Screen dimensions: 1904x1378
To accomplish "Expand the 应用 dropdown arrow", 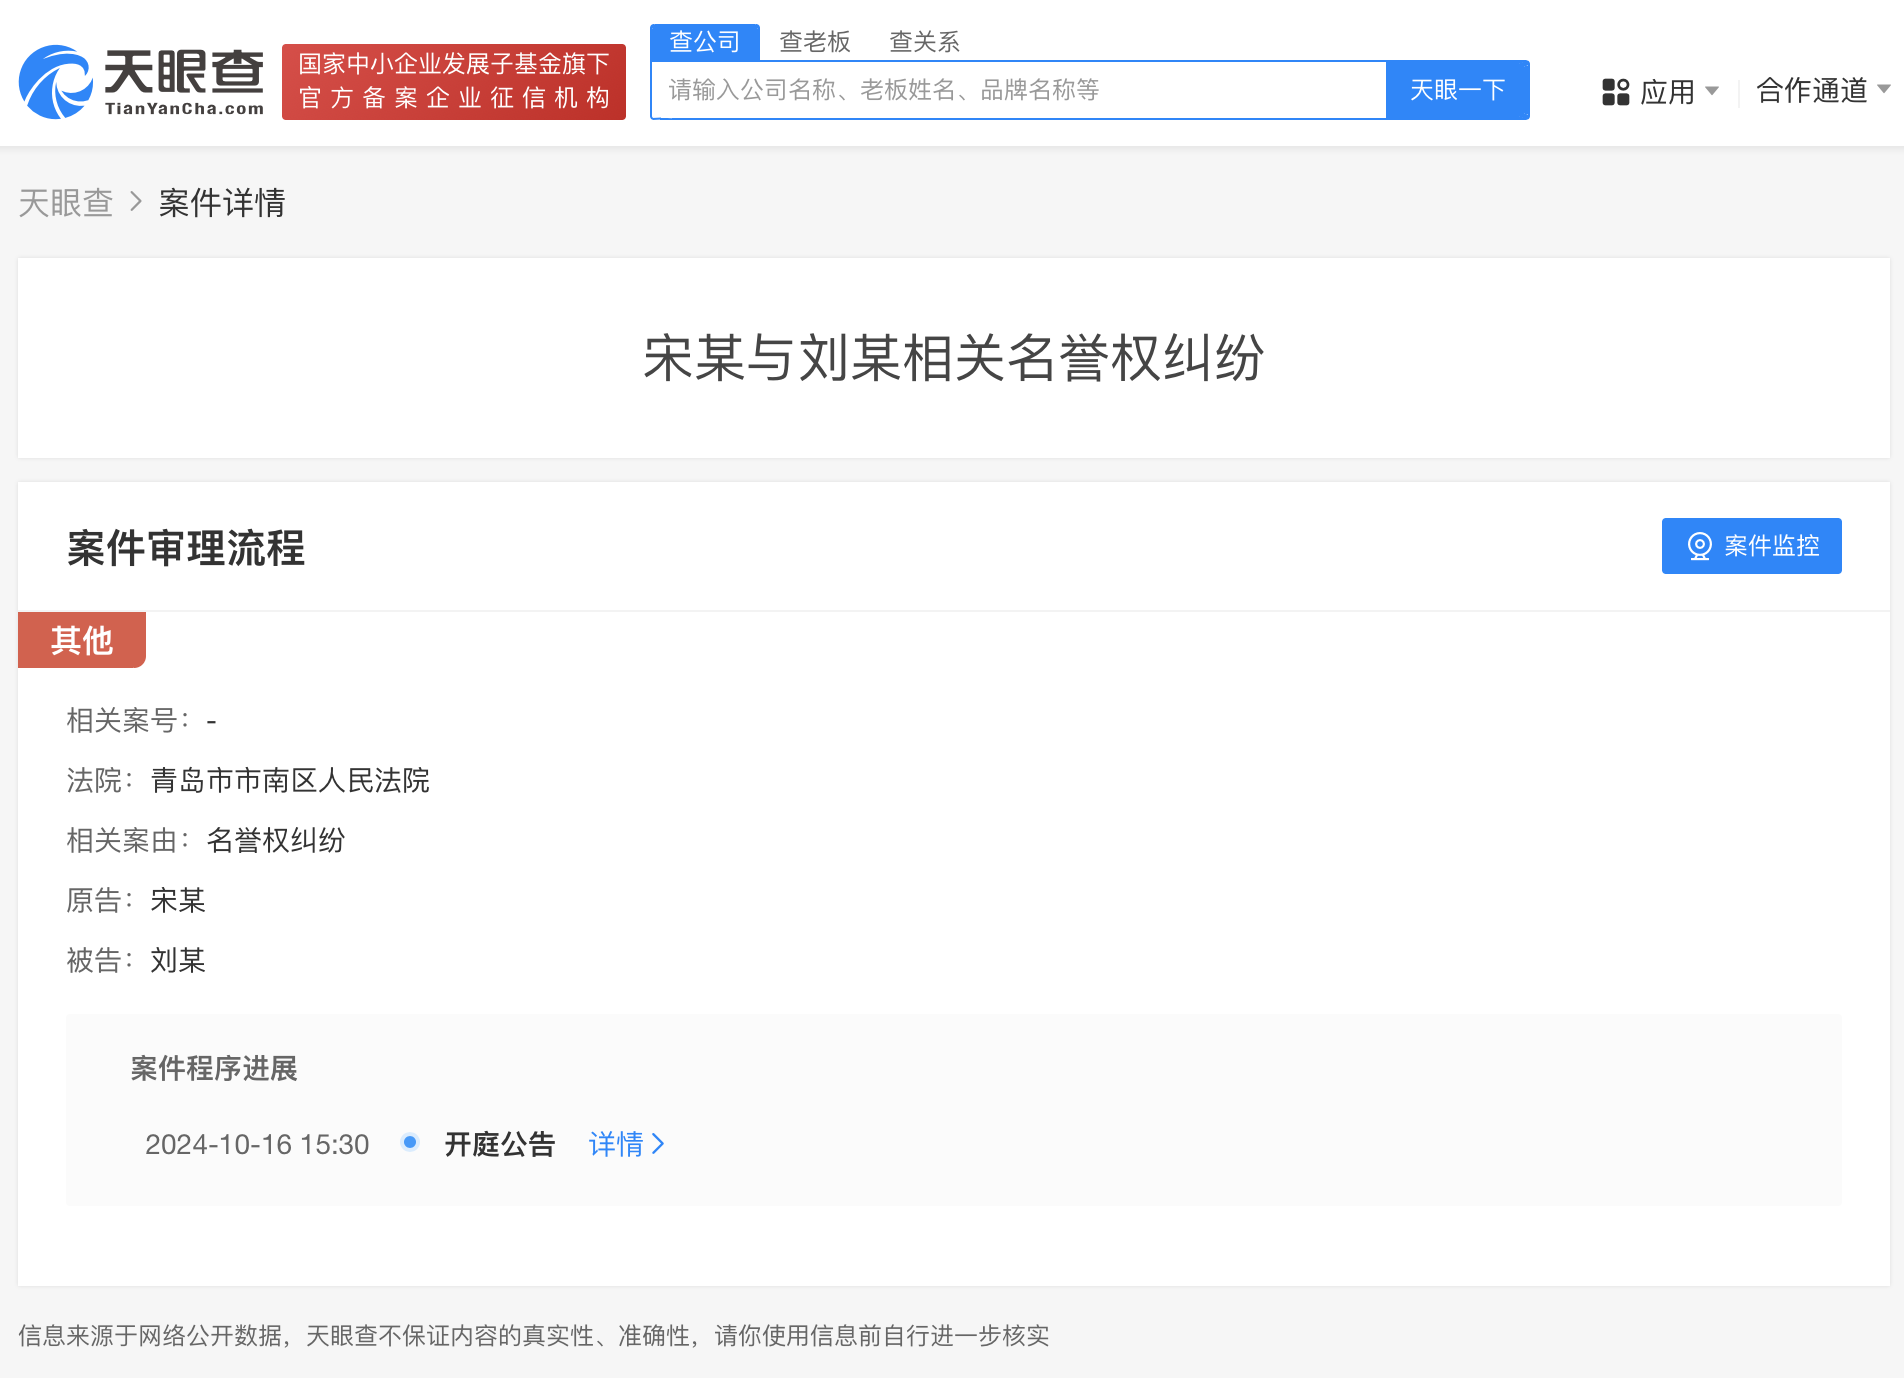I will 1712,91.
